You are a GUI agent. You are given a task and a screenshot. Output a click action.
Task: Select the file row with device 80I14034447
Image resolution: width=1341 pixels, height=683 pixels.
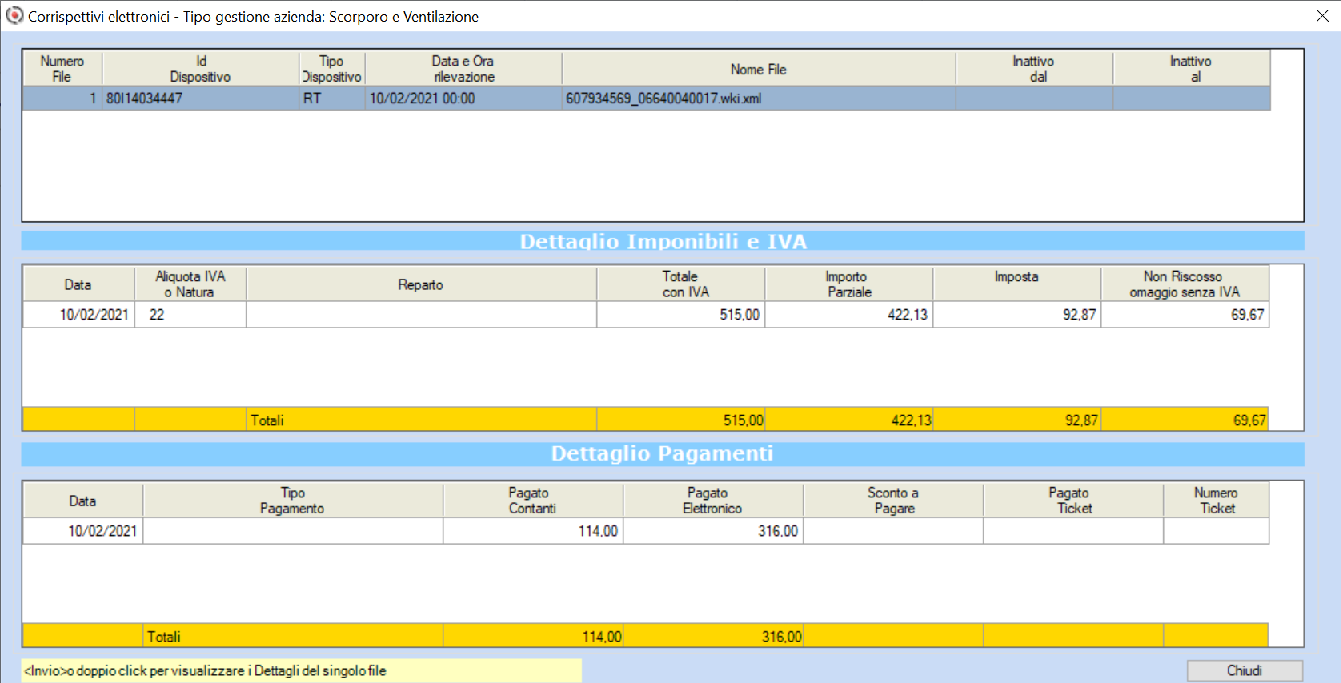[647, 98]
